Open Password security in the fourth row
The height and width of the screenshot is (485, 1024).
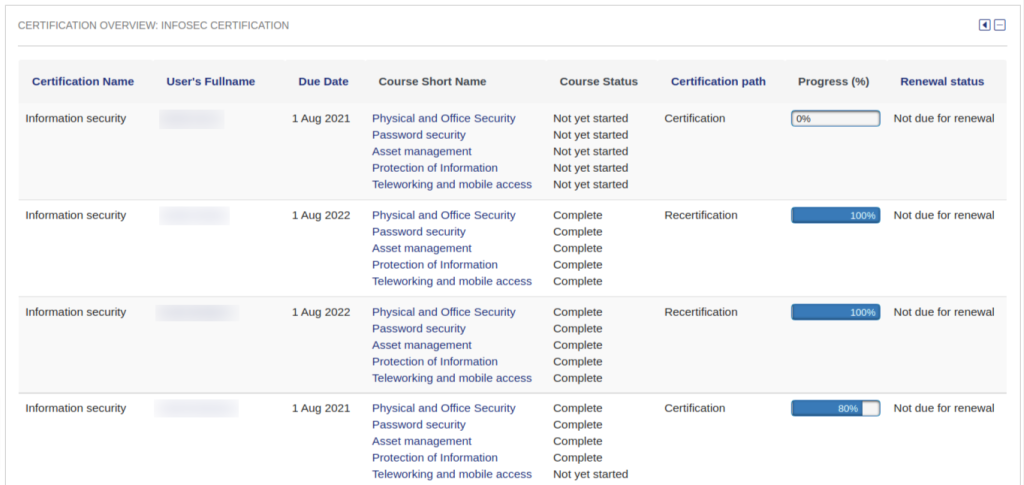[x=418, y=425]
